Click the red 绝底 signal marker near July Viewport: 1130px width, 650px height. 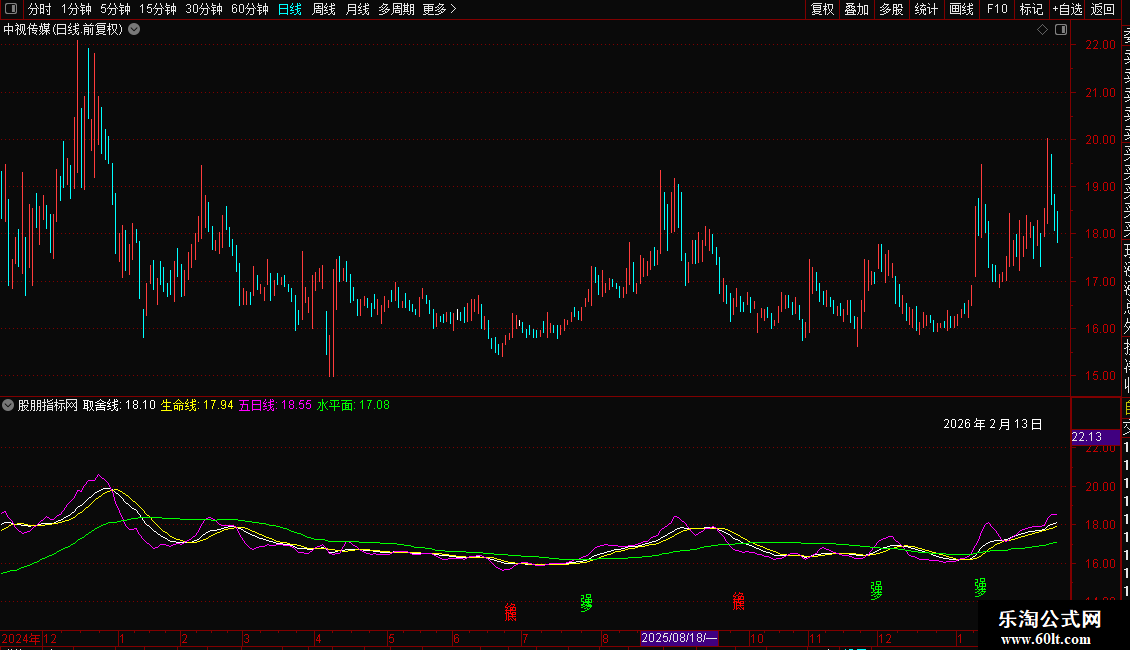point(510,612)
